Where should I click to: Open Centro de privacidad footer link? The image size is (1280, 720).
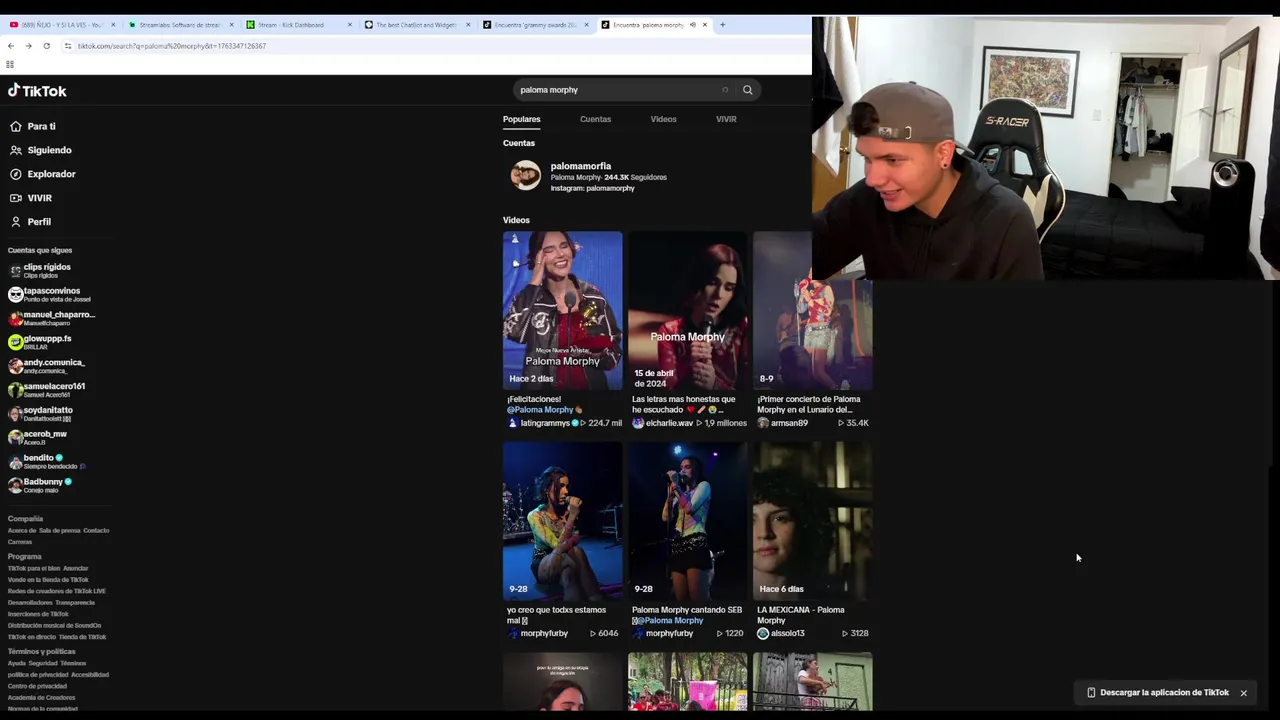point(37,687)
